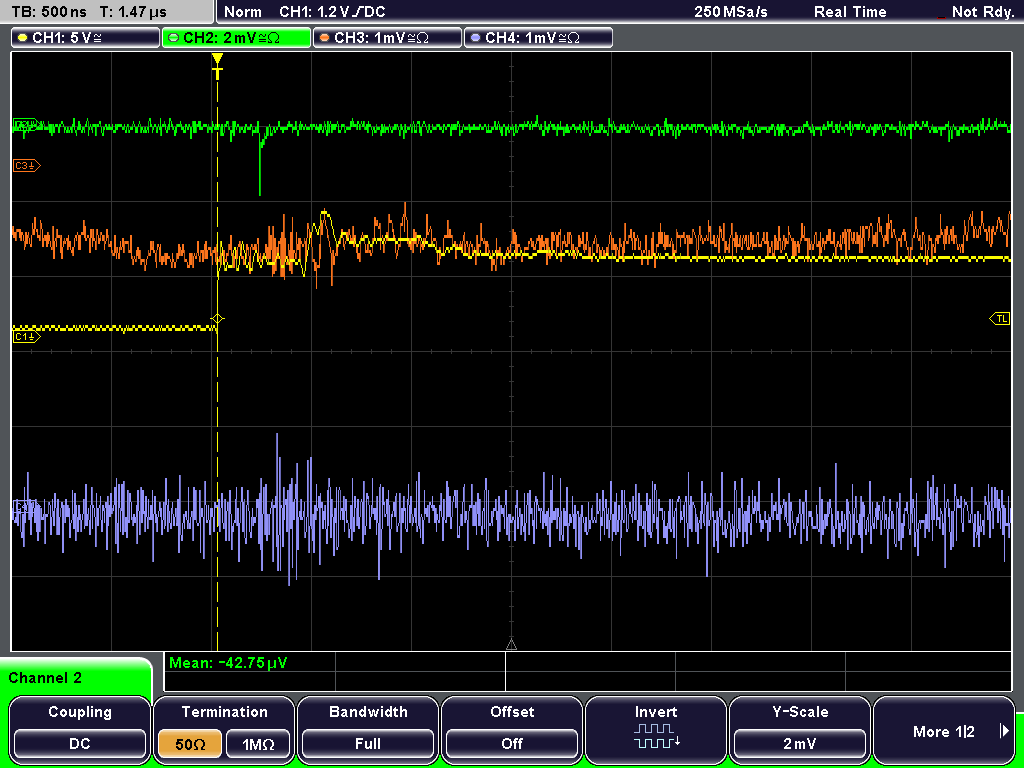Click the CH1: 1.2 V trigger source readout
Screen dimensions: 1024x768
(x=332, y=12)
